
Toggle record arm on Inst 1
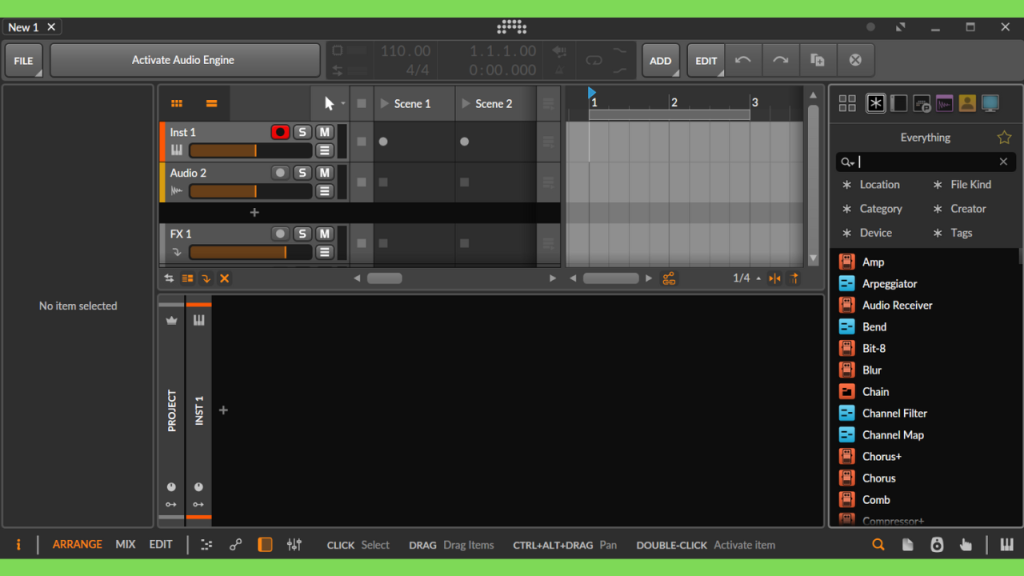[x=280, y=132]
